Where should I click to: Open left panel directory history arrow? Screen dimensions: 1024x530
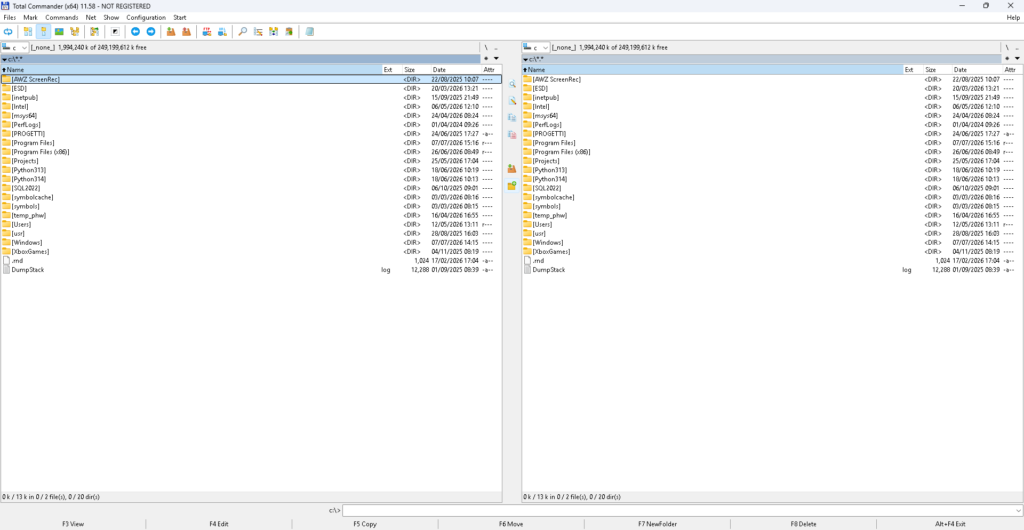(496, 59)
